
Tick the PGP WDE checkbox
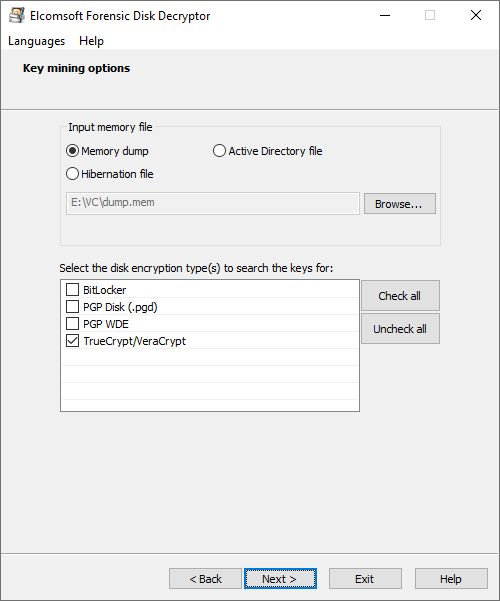coord(72,324)
